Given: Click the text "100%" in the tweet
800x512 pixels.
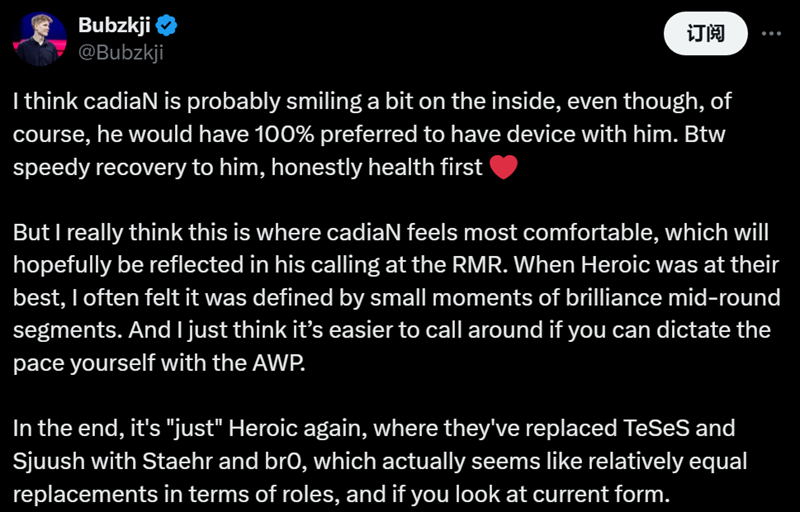Looking at the screenshot, I should 284,135.
